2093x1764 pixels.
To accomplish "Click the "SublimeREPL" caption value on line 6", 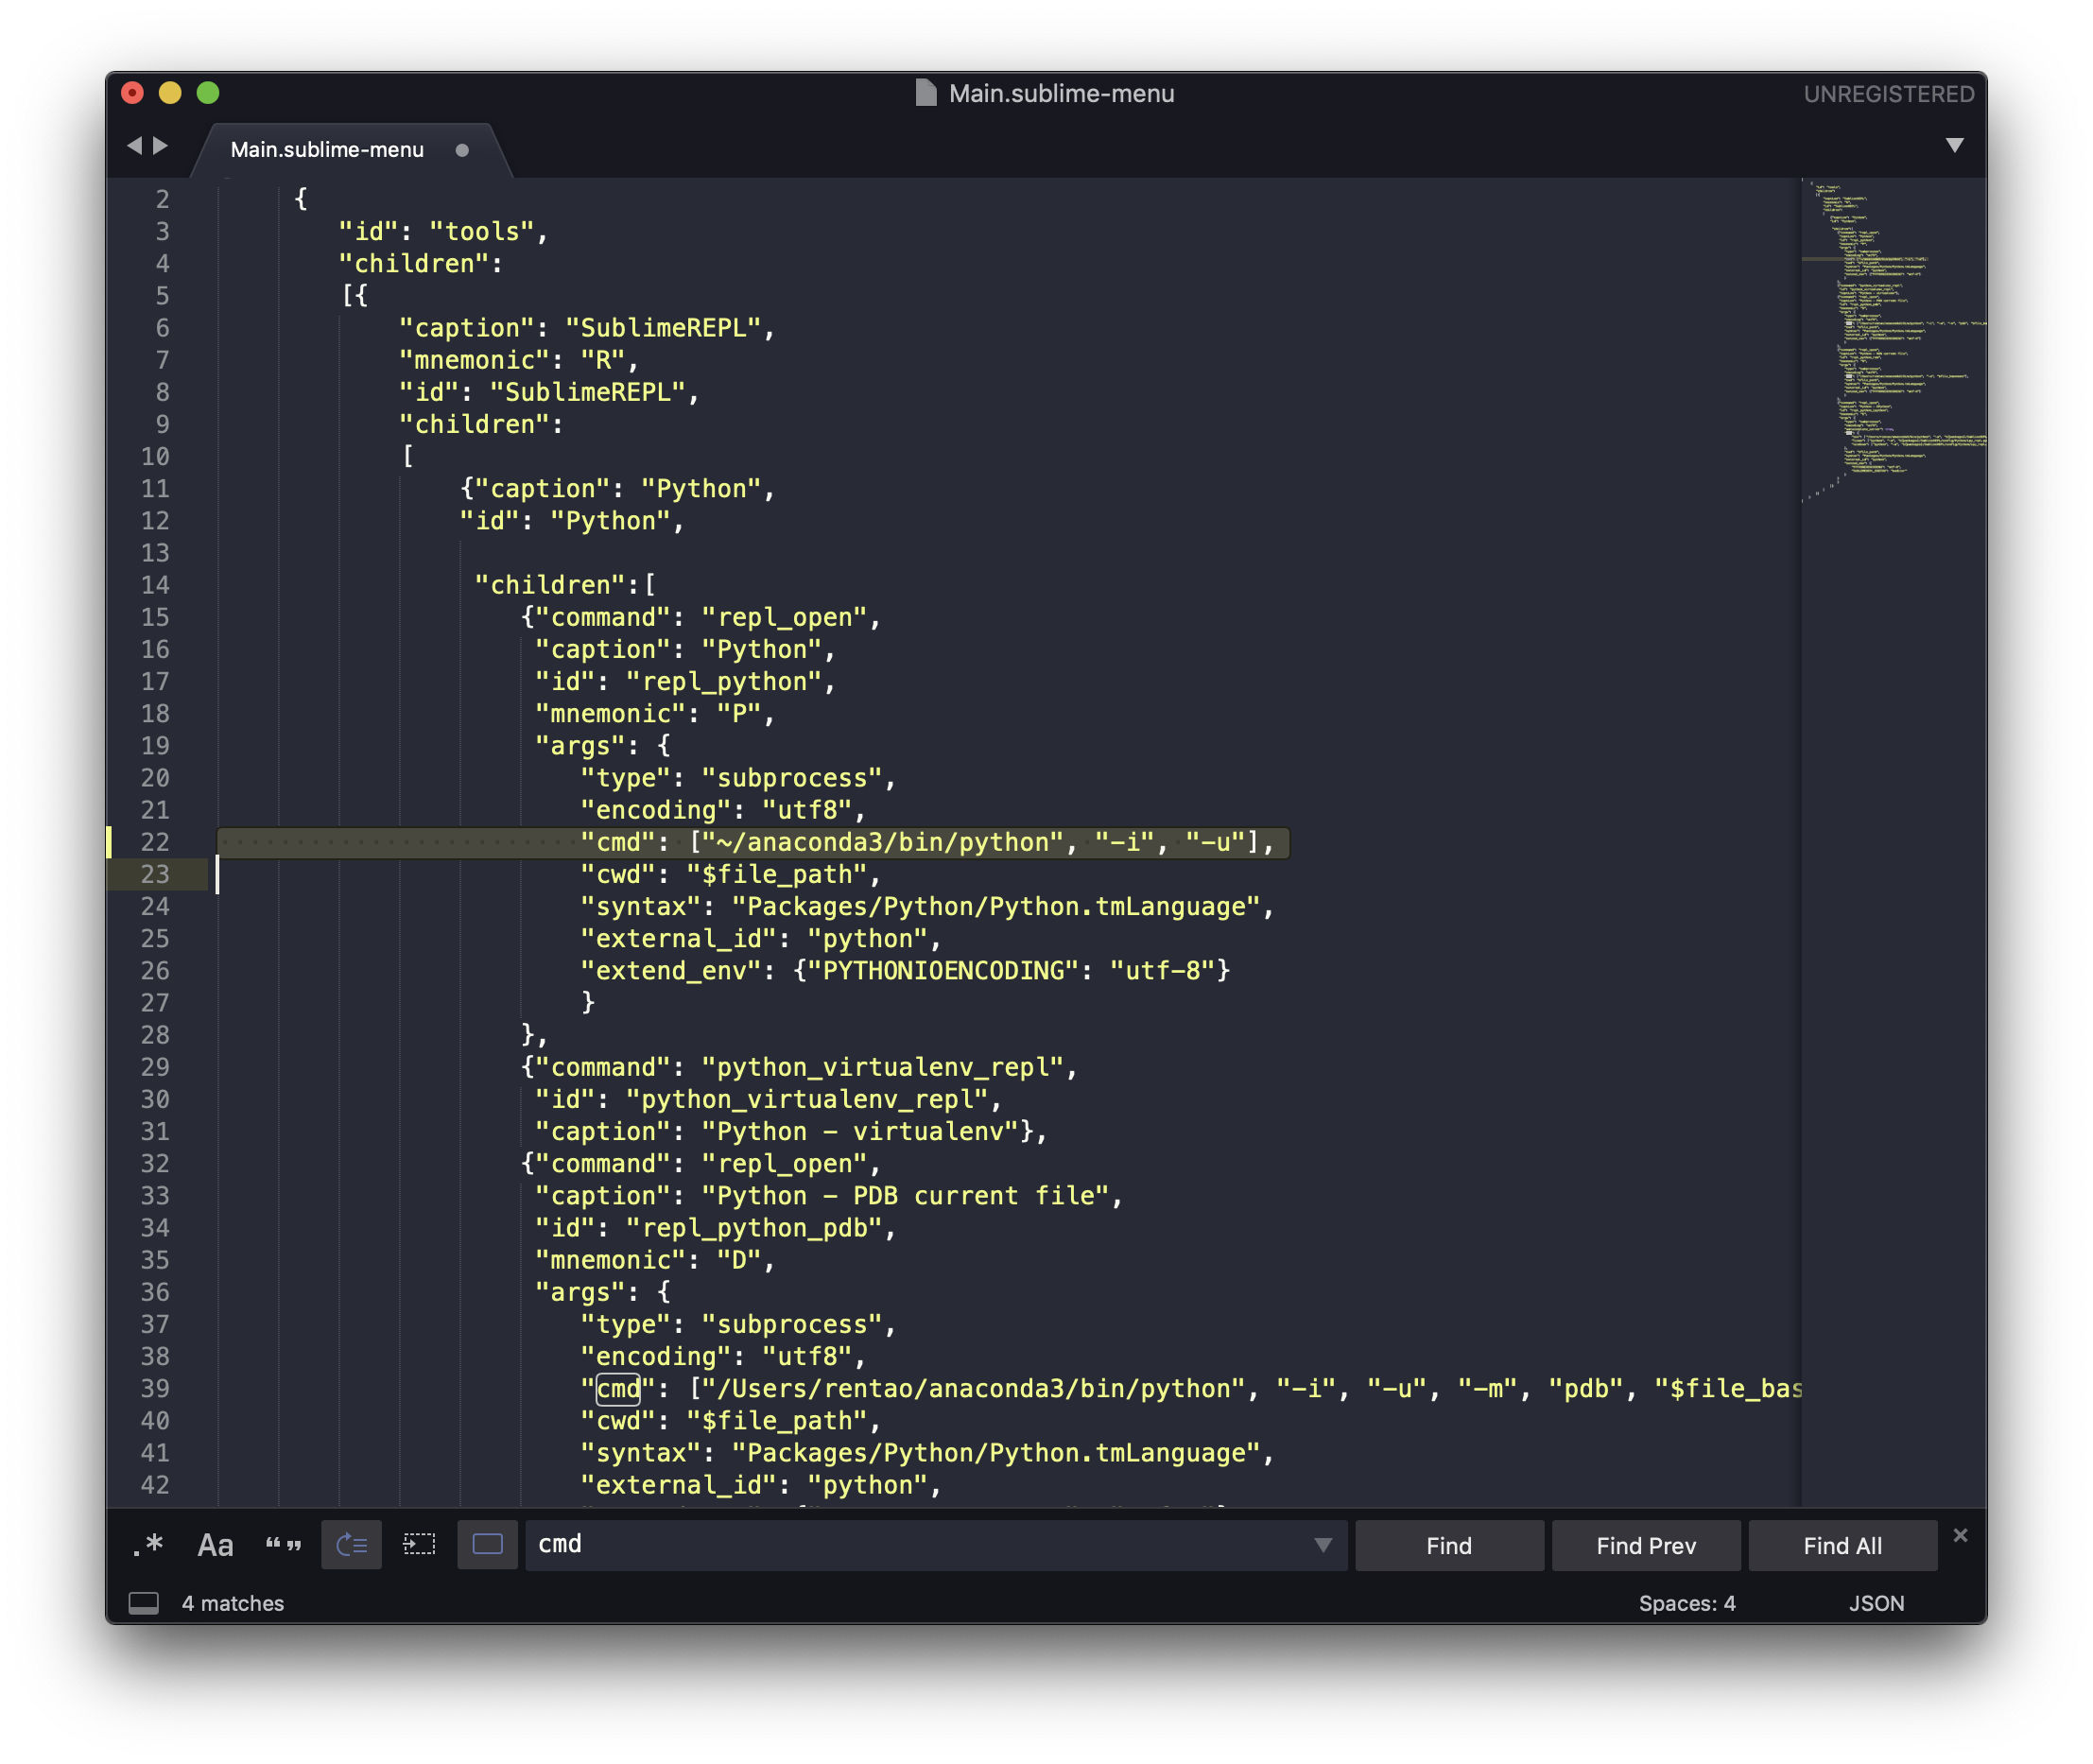I will (663, 328).
